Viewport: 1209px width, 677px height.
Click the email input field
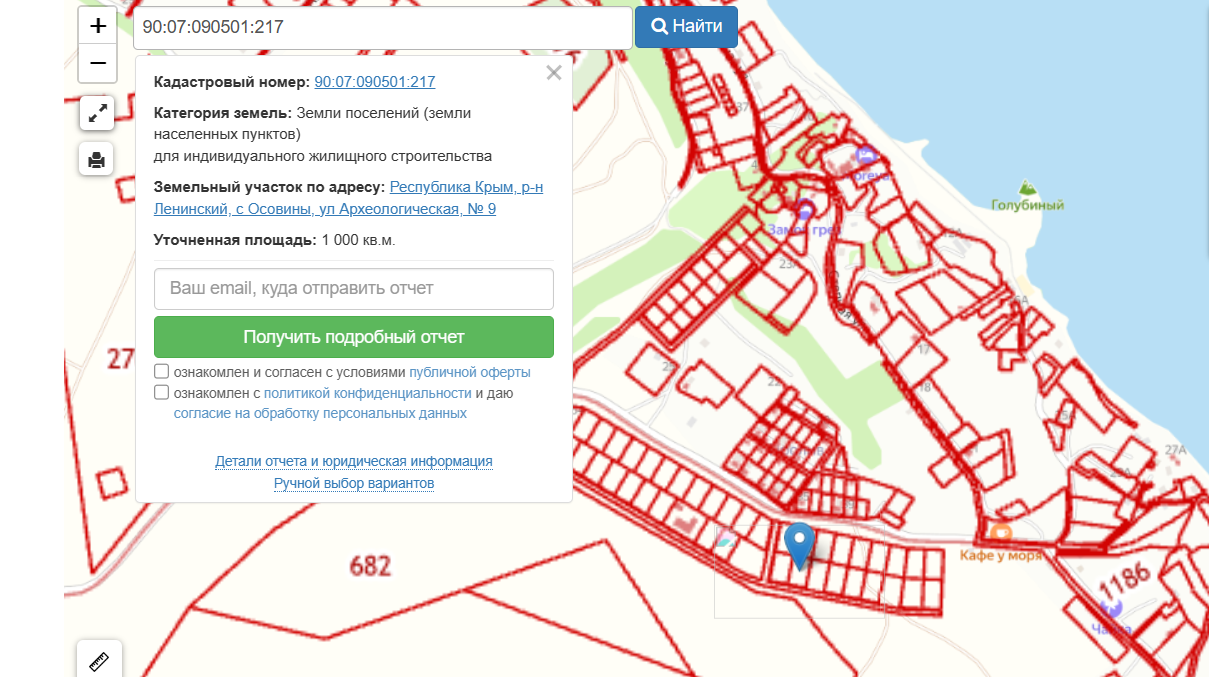coord(354,288)
